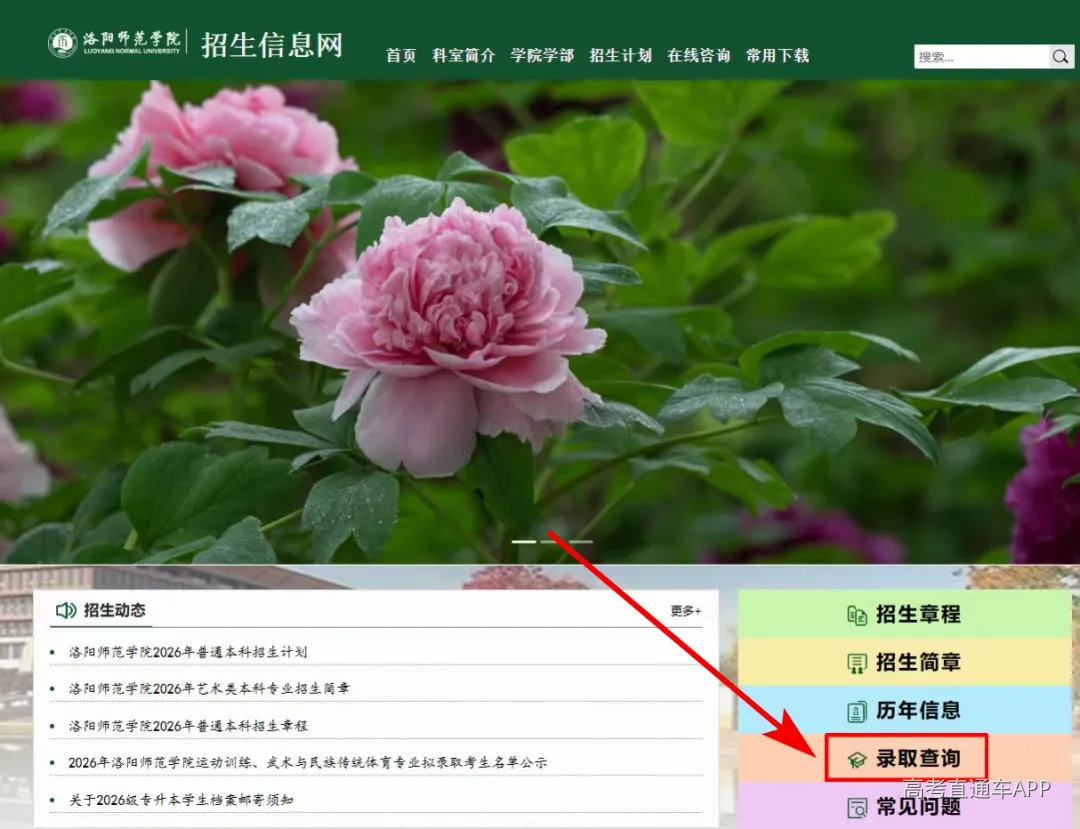Image resolution: width=1080 pixels, height=829 pixels.
Task: Go to the 招生计划 menu item
Action: pos(621,56)
